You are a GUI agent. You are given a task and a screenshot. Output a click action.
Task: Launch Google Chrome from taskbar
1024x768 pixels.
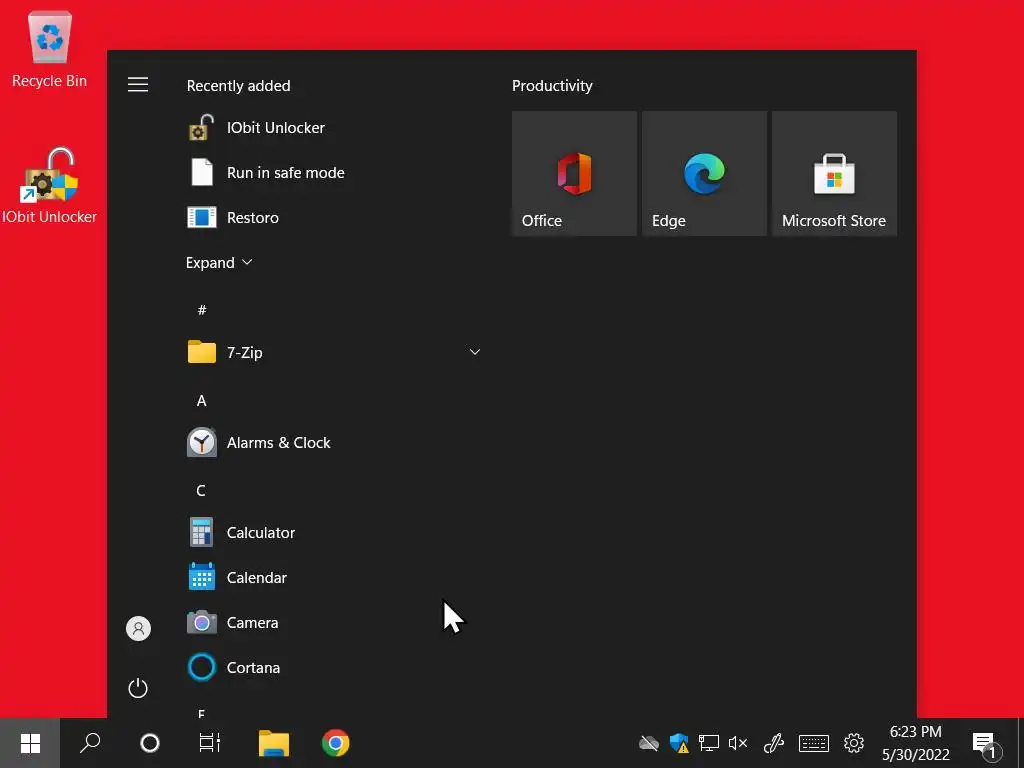tap(336, 743)
